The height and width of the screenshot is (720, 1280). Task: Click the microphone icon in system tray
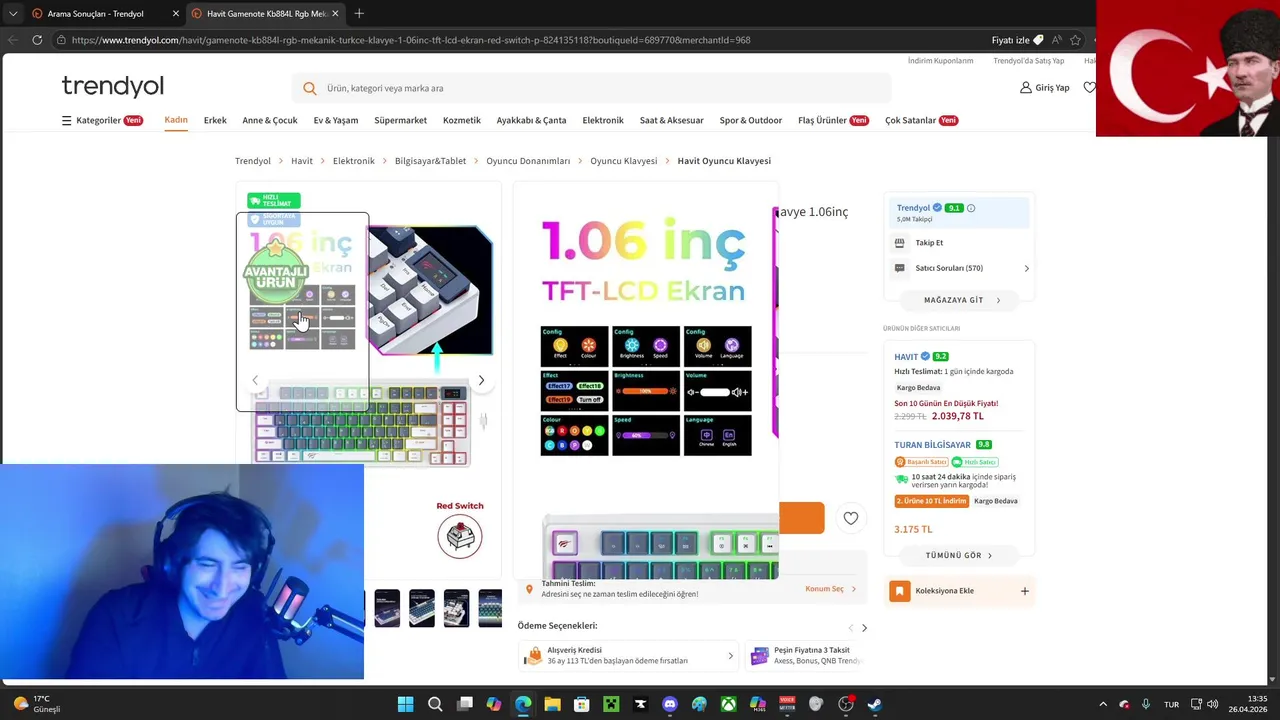tap(1146, 704)
